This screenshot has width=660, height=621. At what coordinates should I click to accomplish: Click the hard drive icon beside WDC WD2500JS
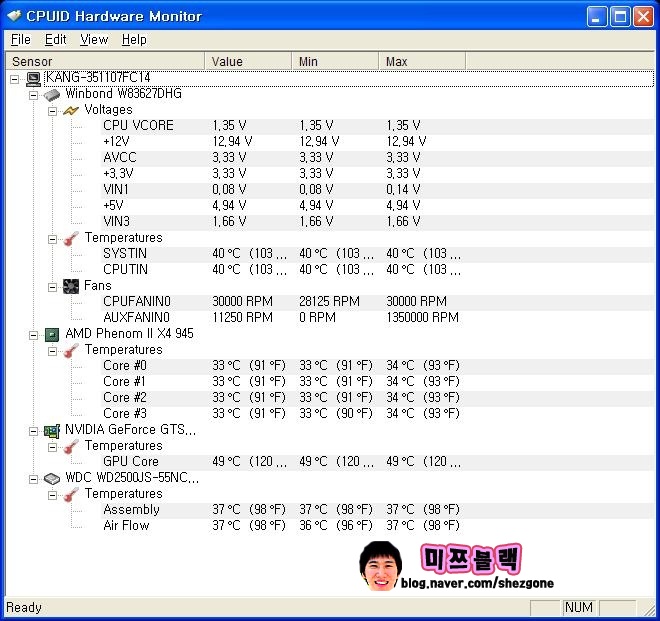[x=52, y=479]
